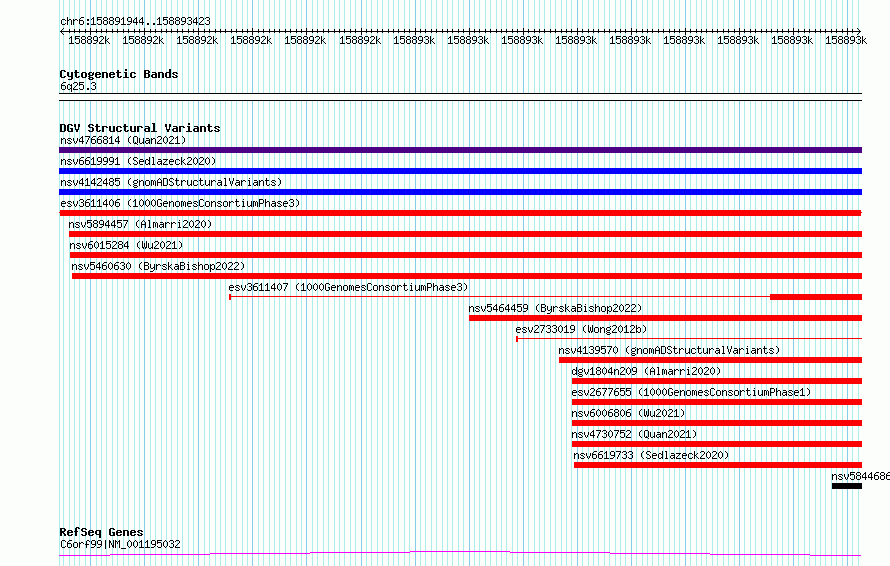Open esv3611406 (1000GenomesConsortiumPhase3) label
Image resolution: width=890 pixels, height=566 pixels.
tap(180, 203)
